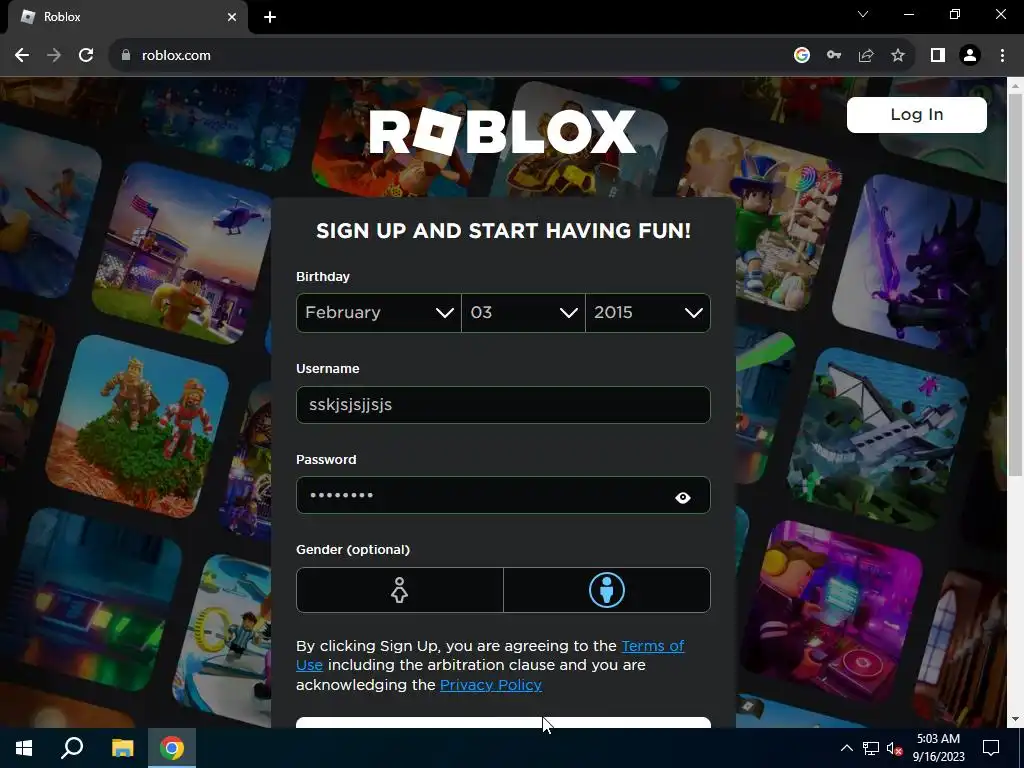Open the Windows Start menu

[x=24, y=748]
